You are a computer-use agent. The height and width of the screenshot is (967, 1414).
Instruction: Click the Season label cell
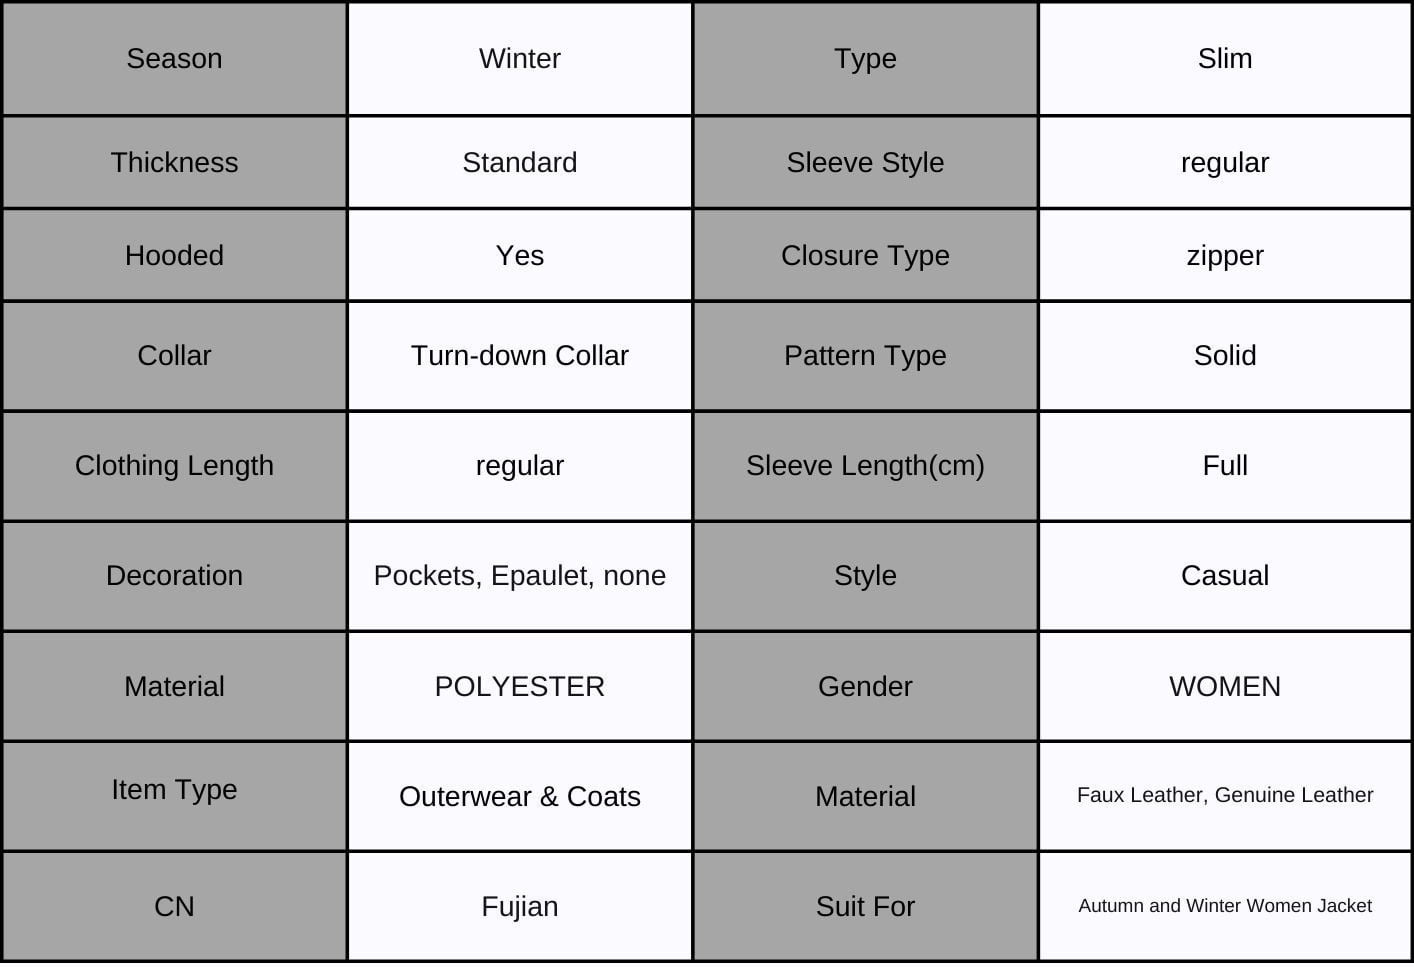[x=174, y=59]
